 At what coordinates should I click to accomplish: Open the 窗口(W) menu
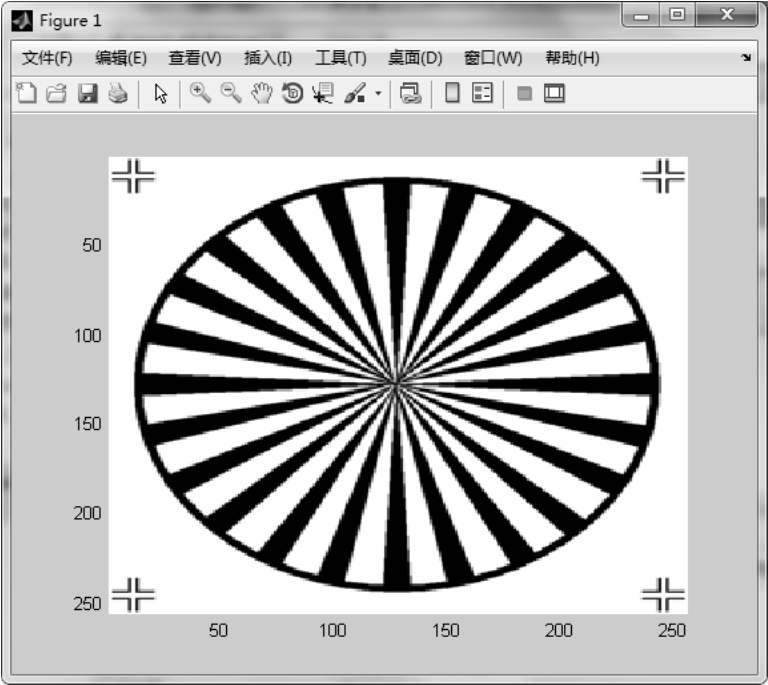coord(493,58)
